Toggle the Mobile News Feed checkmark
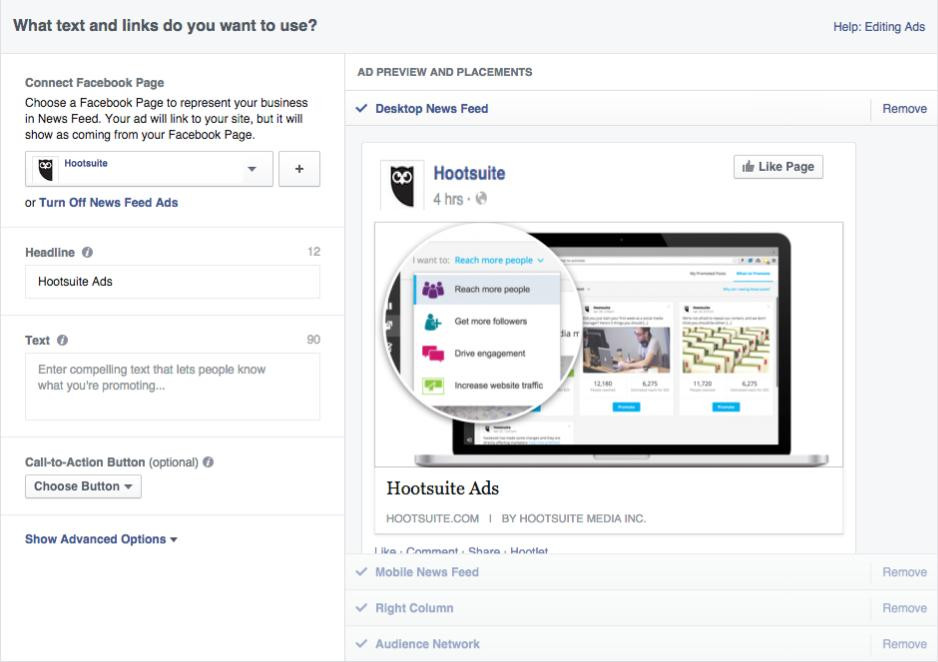Screen dimensions: 938x662 [361, 572]
